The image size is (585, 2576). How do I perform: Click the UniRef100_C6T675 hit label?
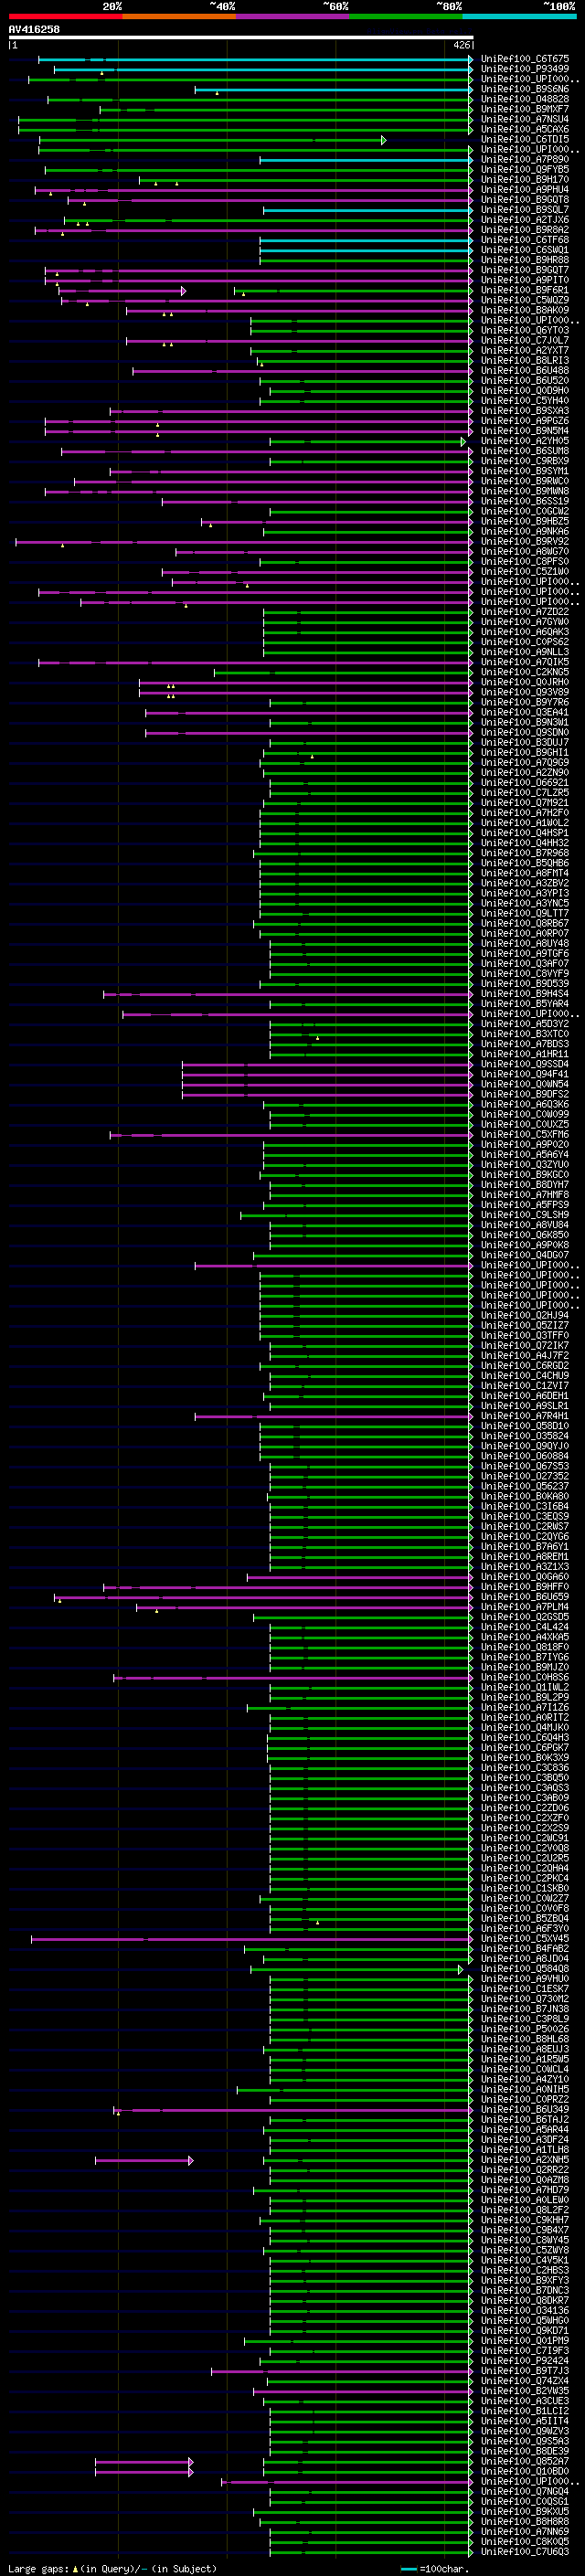coord(524,59)
